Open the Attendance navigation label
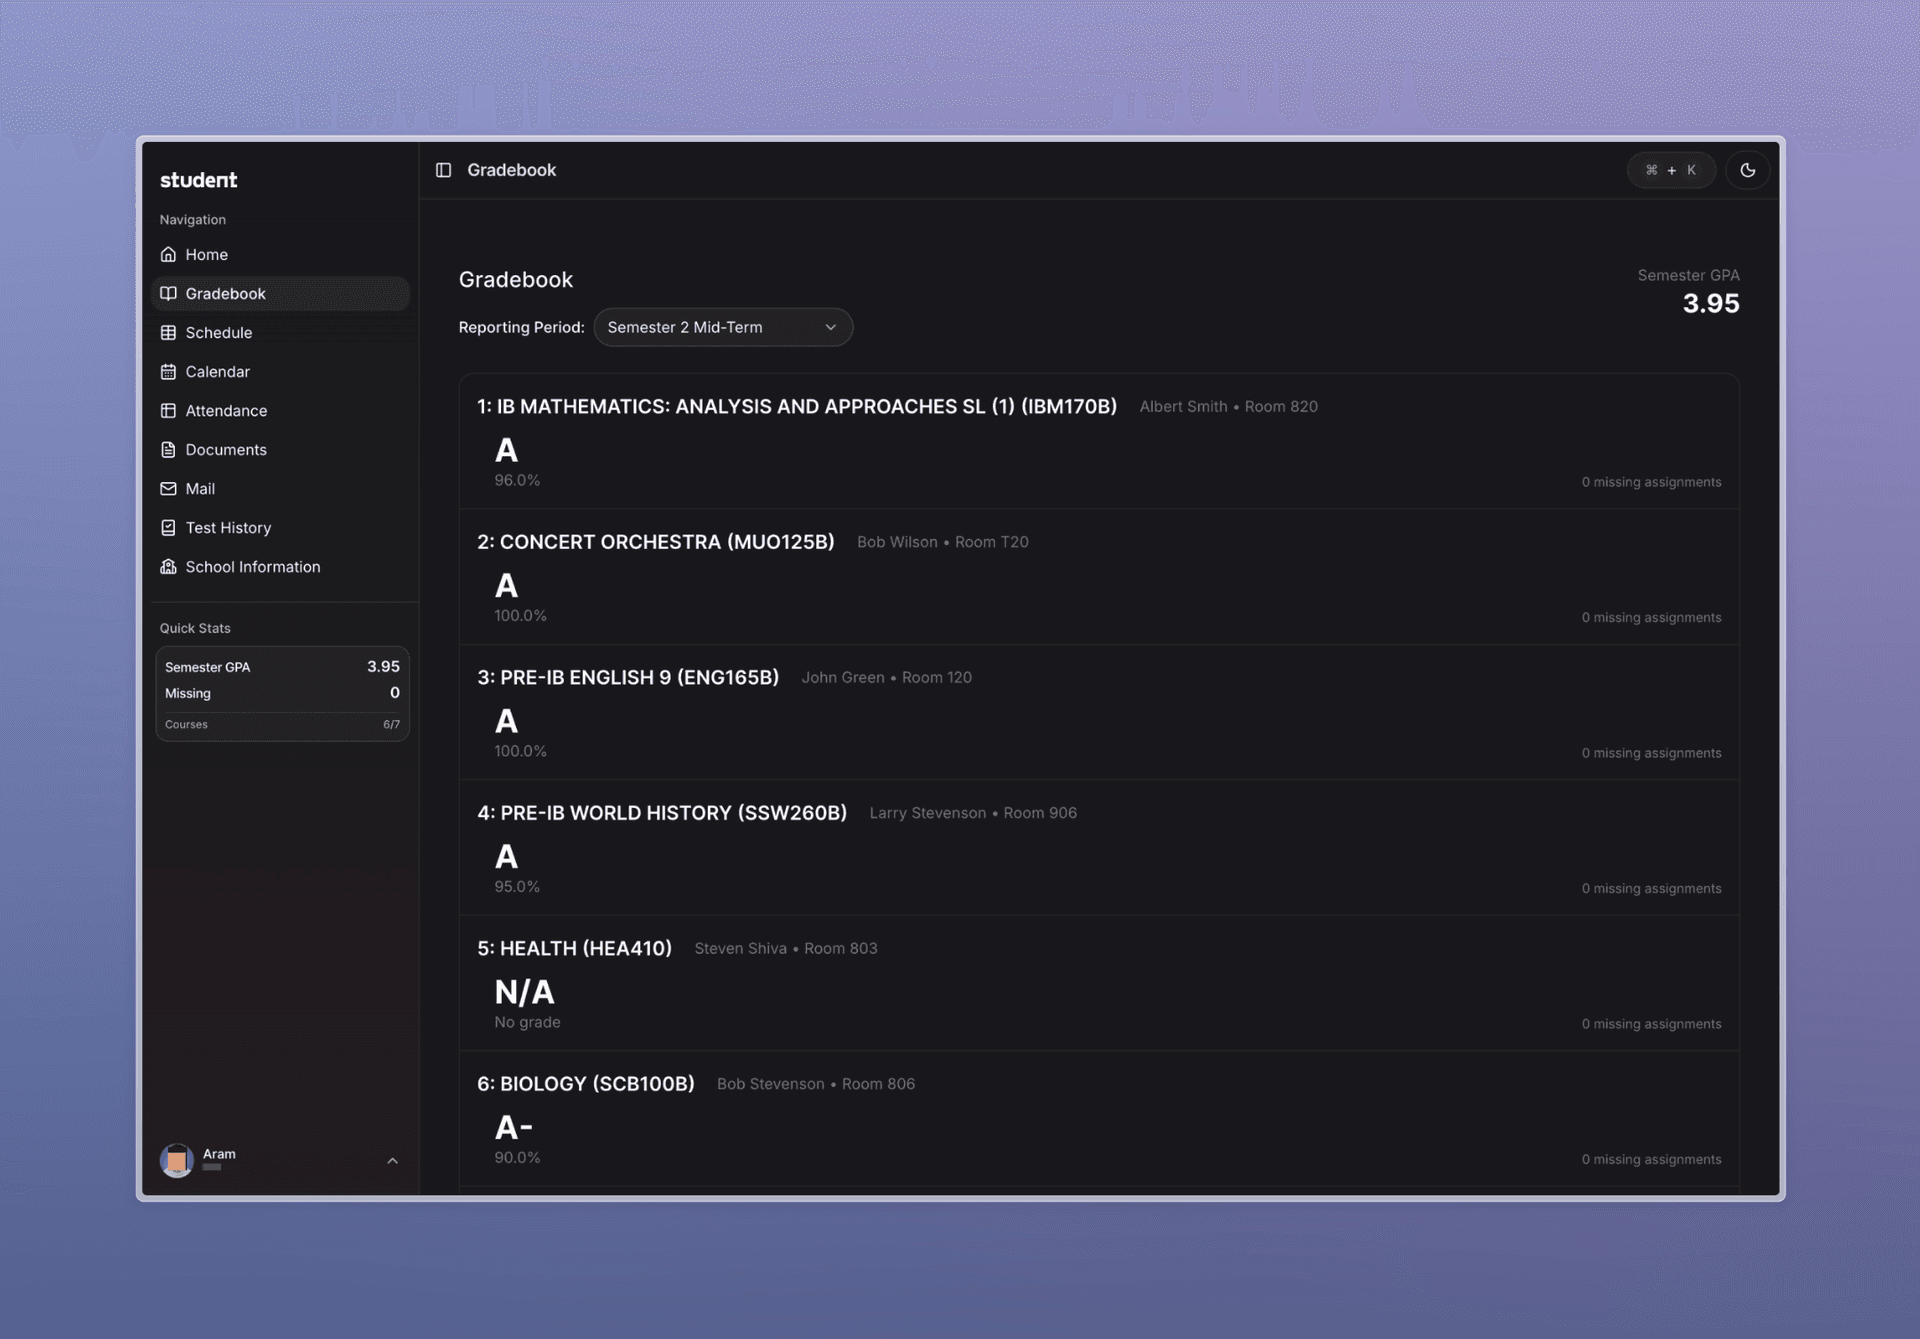This screenshot has height=1339, width=1920. pyautogui.click(x=226, y=410)
